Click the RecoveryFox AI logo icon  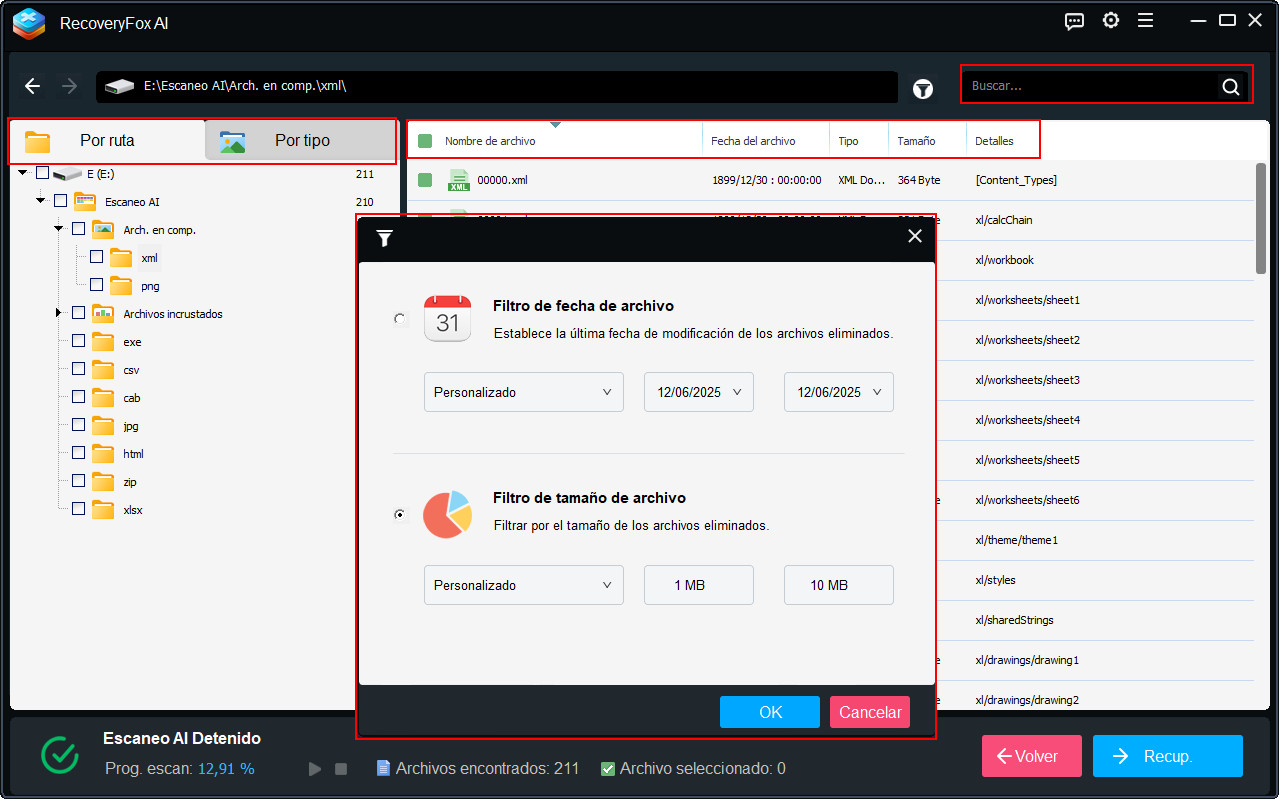(x=28, y=22)
